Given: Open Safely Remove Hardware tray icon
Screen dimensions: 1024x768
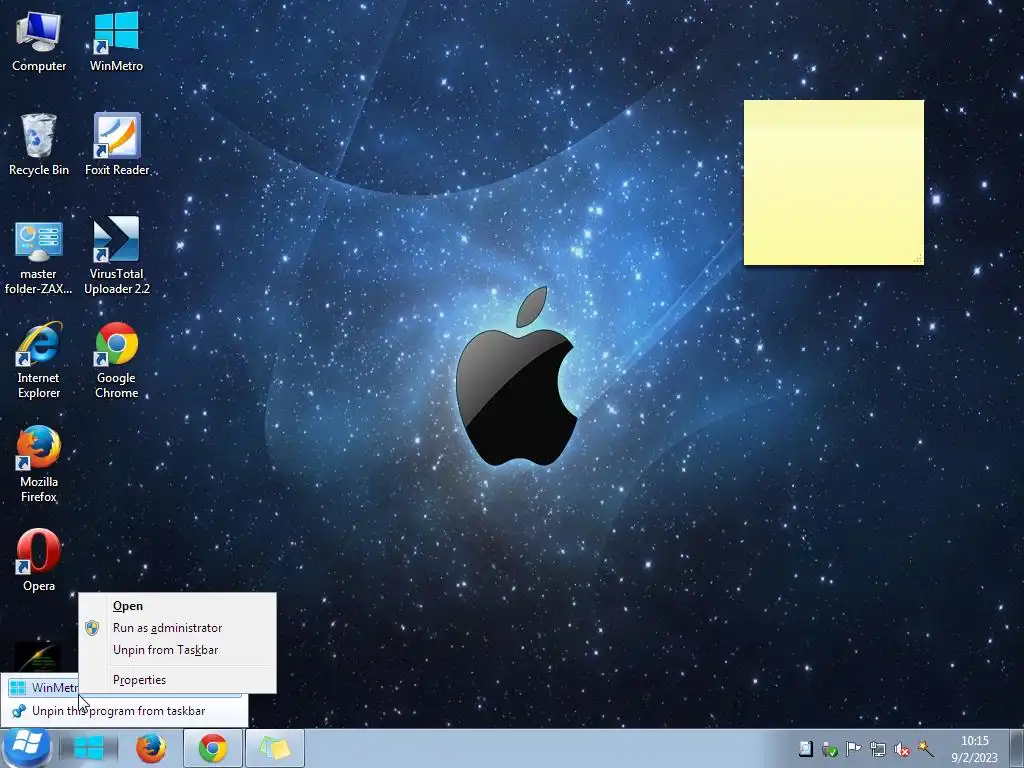Looking at the screenshot, I should point(830,749).
